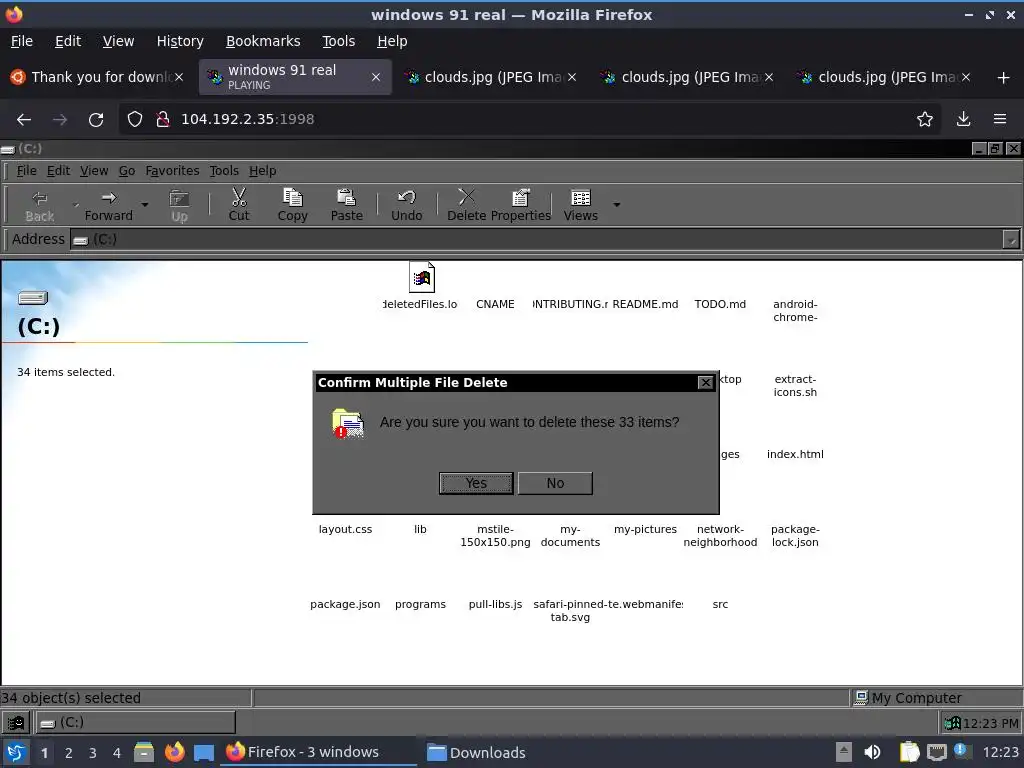The height and width of the screenshot is (768, 1024).
Task: Select the pull-libs.js file
Action: [495, 605]
